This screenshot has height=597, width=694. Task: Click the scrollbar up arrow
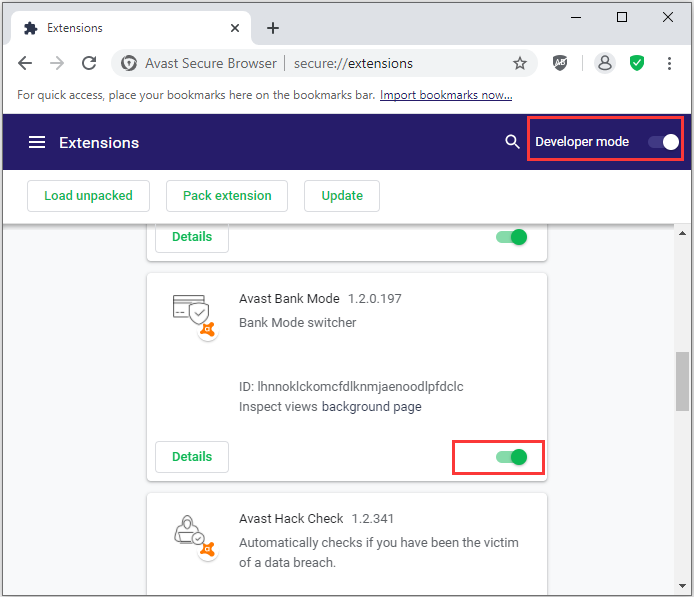(x=682, y=233)
